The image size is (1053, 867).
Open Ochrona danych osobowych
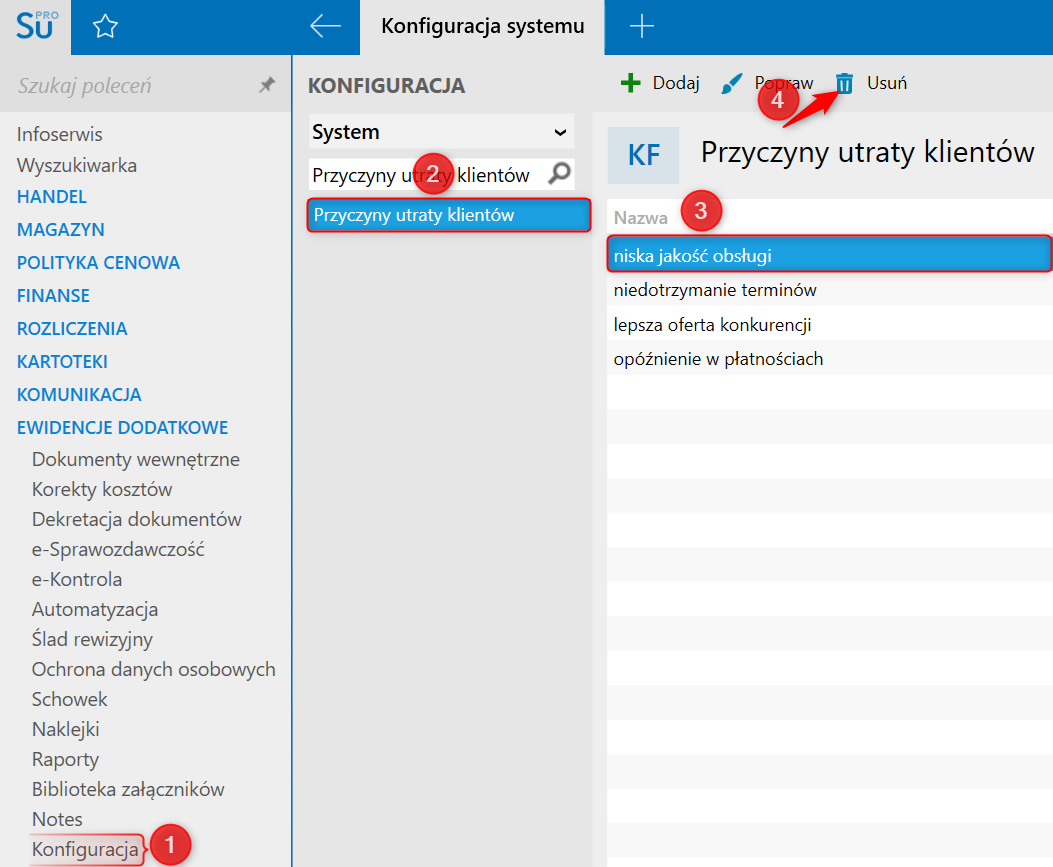click(x=153, y=670)
